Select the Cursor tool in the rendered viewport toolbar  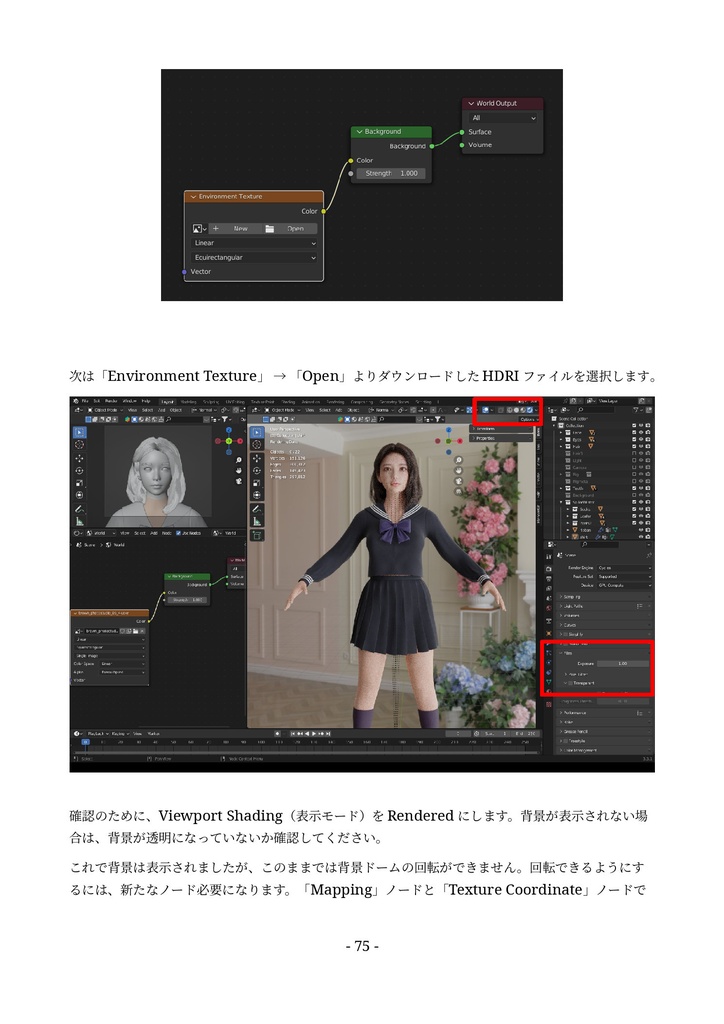click(257, 445)
